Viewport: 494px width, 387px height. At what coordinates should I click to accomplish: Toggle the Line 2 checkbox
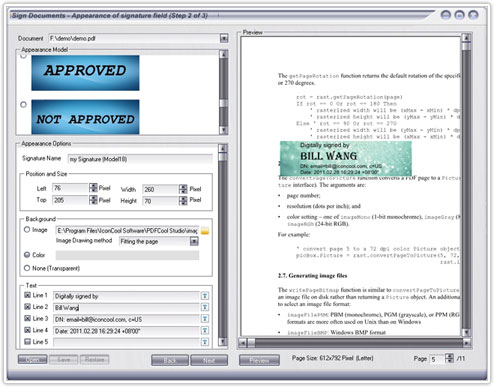(x=28, y=307)
